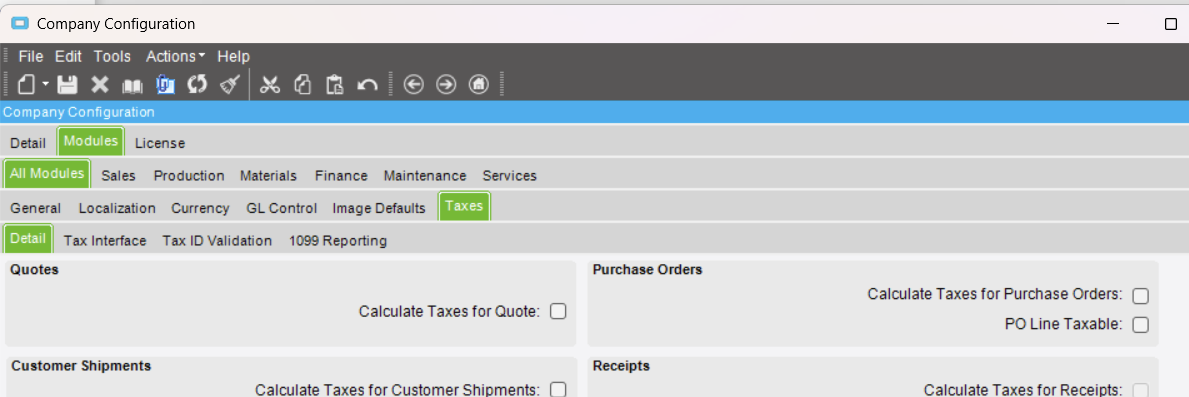Image resolution: width=1189 pixels, height=397 pixels.
Task: Click the Undo arrow icon
Action: [368, 85]
